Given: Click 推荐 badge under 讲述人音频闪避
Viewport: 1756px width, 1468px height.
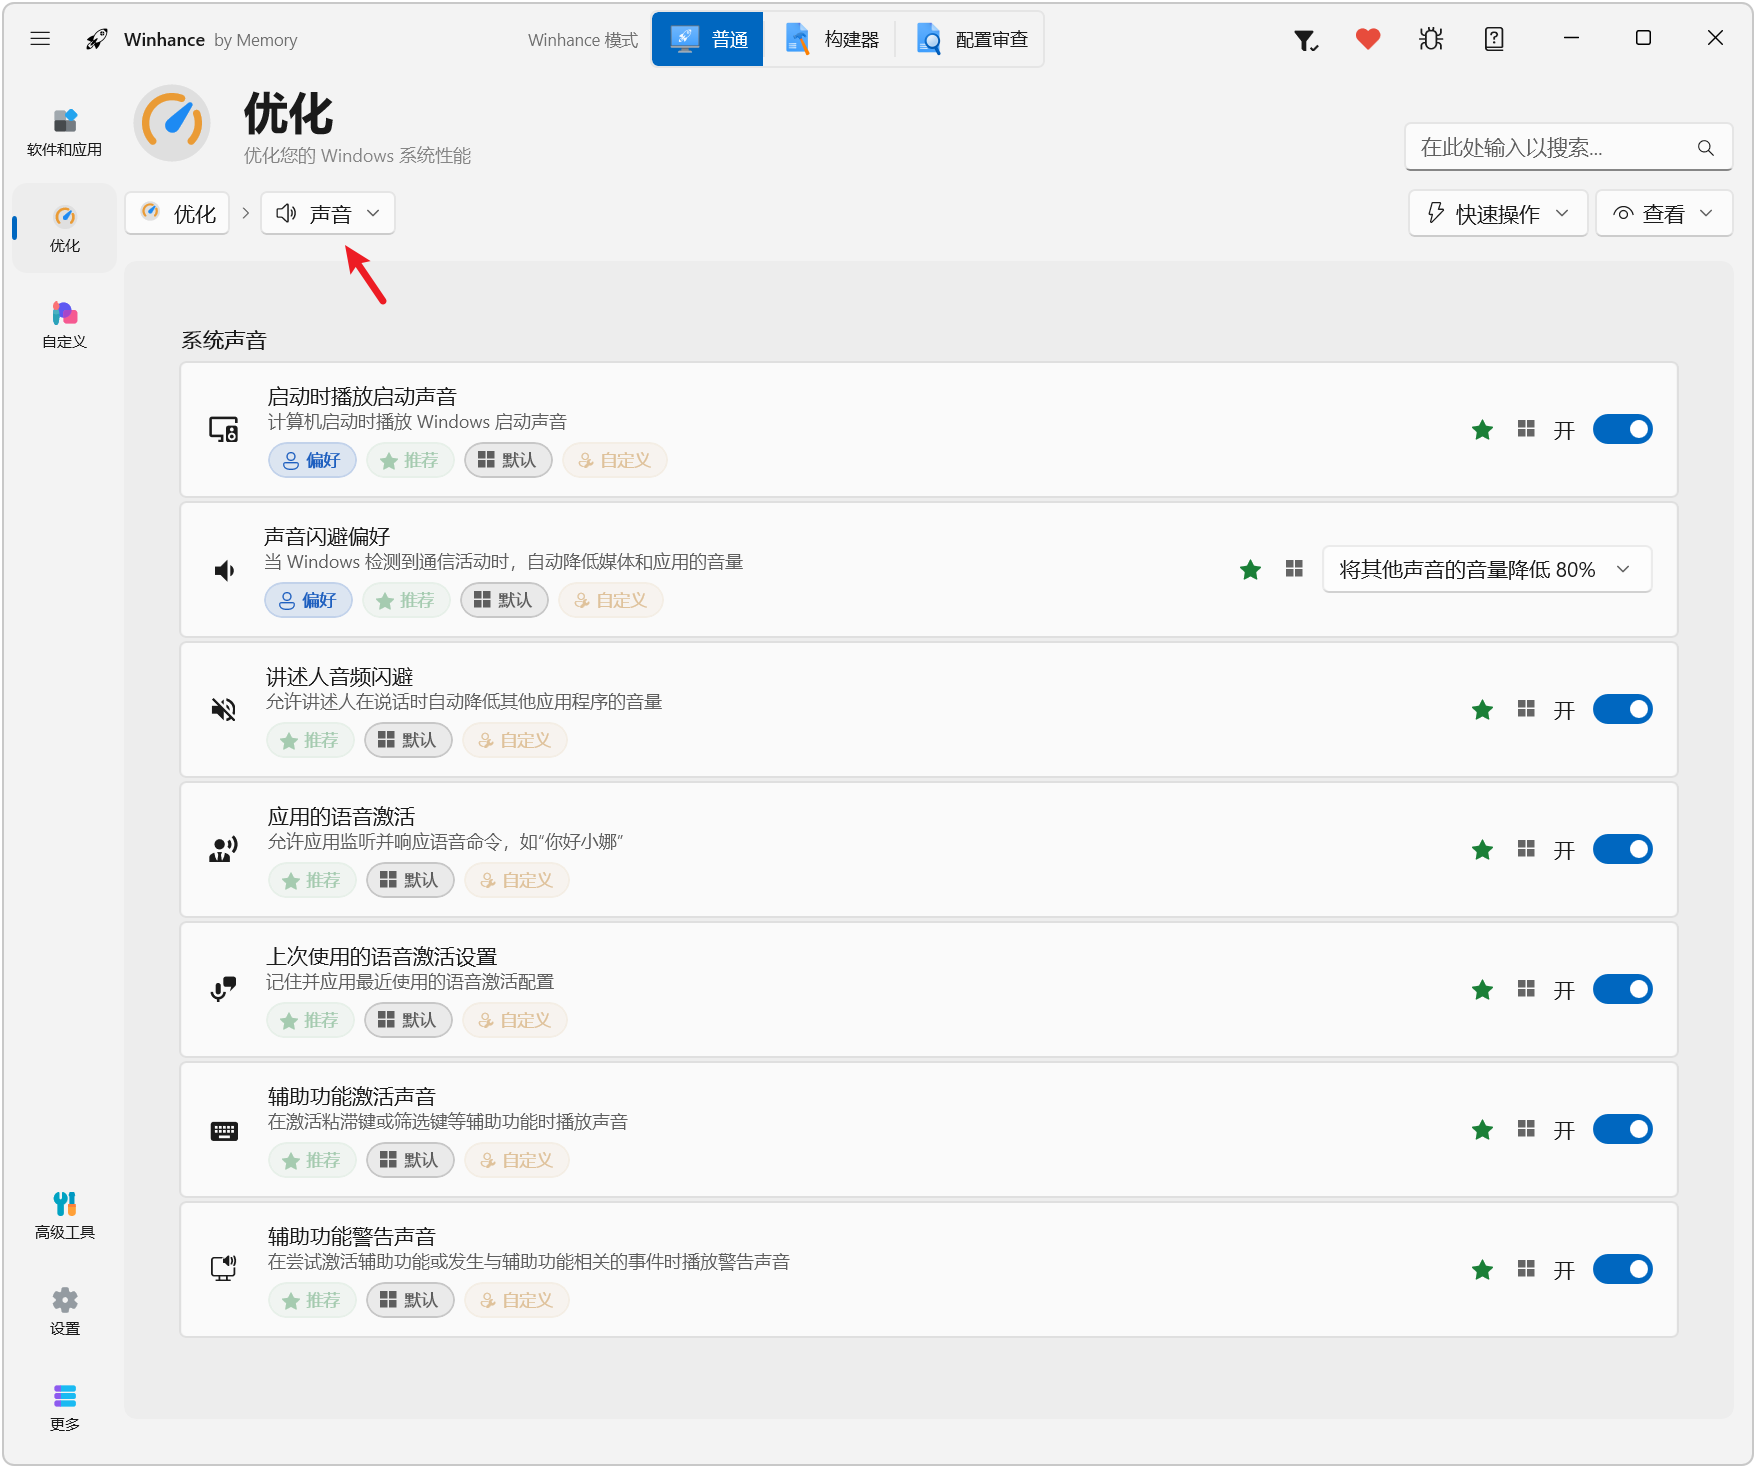Looking at the screenshot, I should [310, 740].
